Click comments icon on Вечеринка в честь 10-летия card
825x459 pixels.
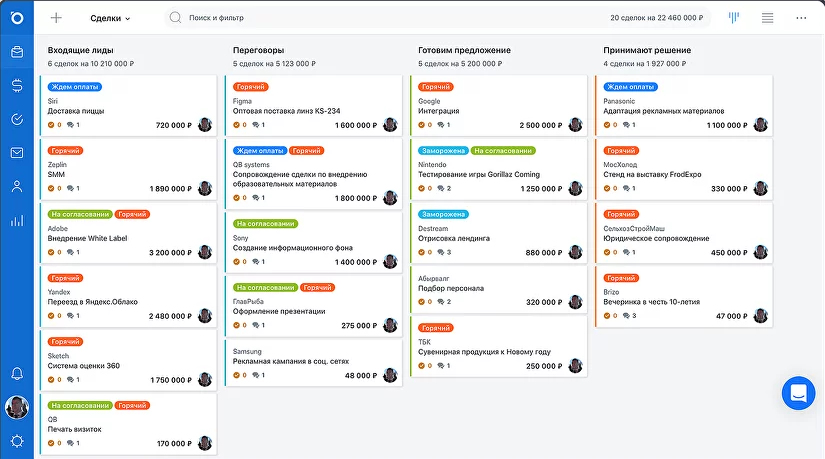click(x=626, y=316)
